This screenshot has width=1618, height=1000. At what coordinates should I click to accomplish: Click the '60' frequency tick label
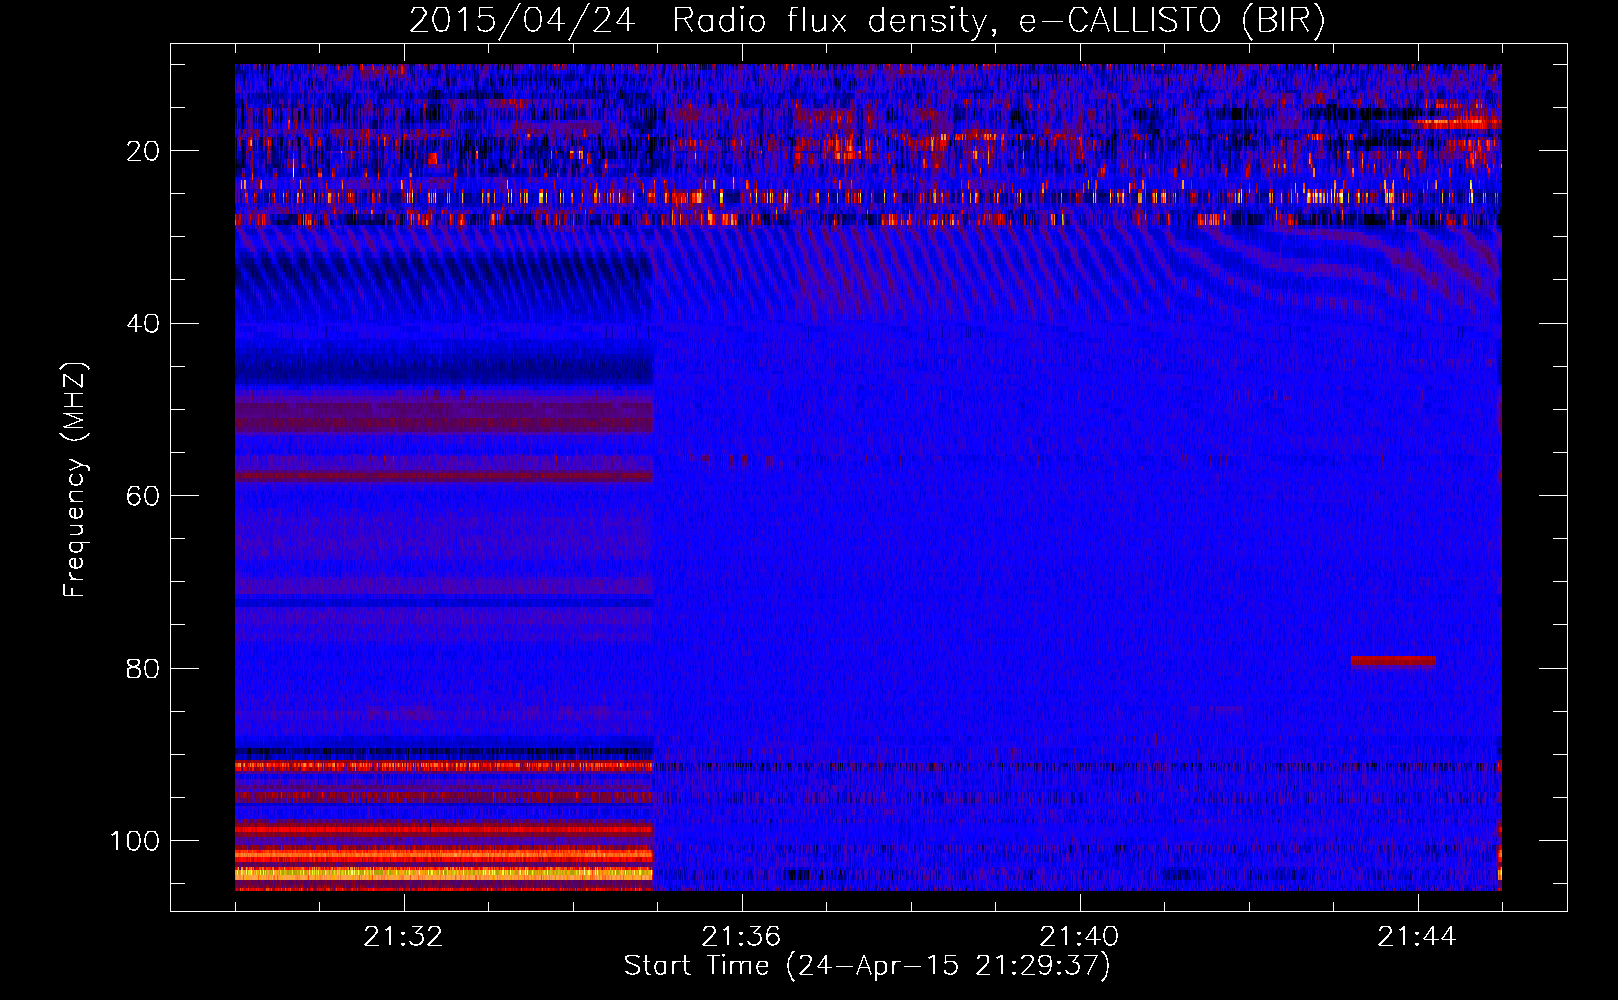[143, 496]
